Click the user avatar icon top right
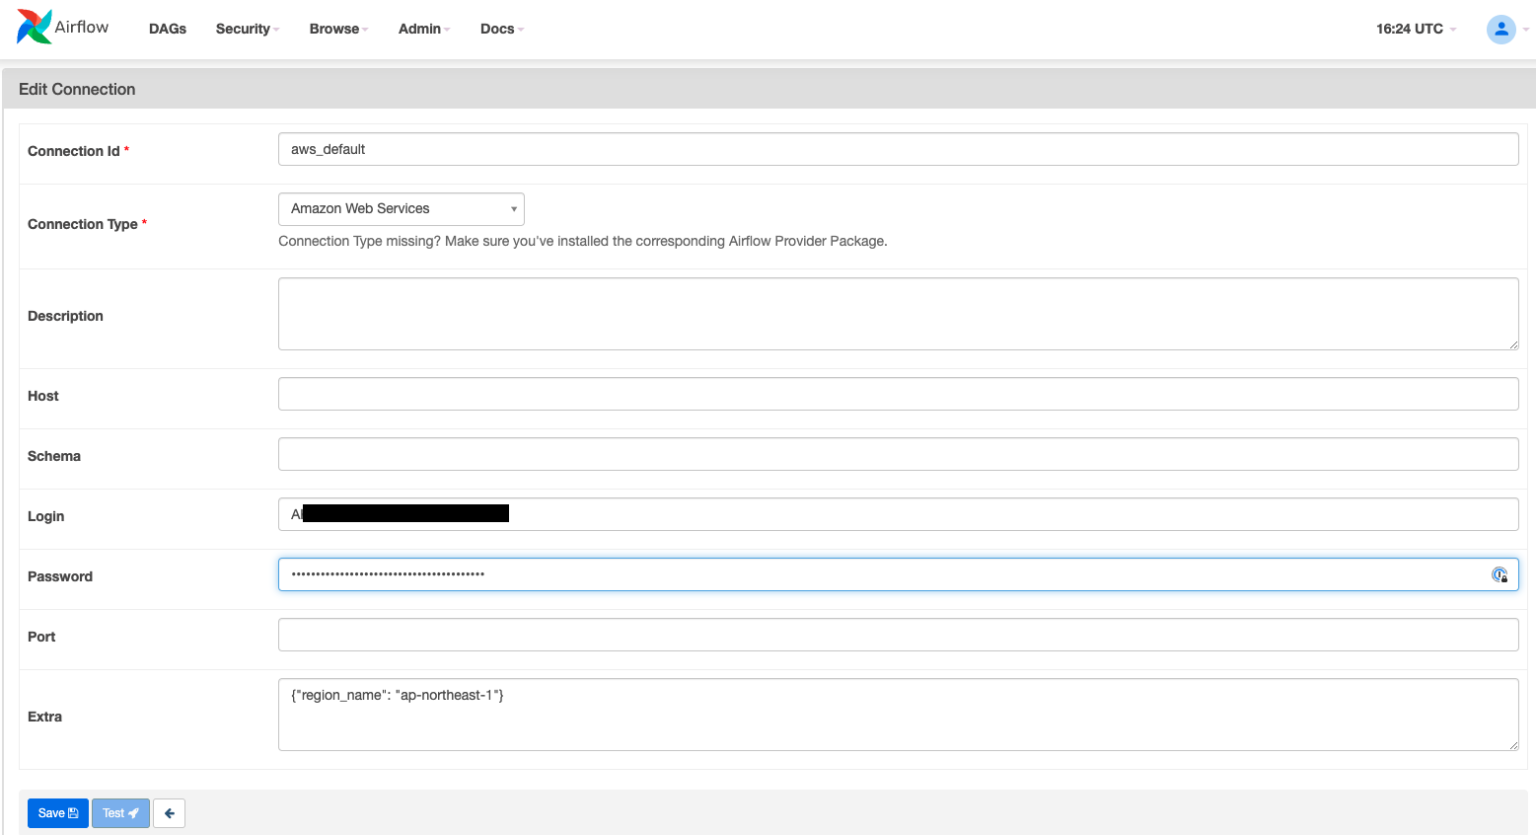The image size is (1536, 835). (x=1501, y=29)
